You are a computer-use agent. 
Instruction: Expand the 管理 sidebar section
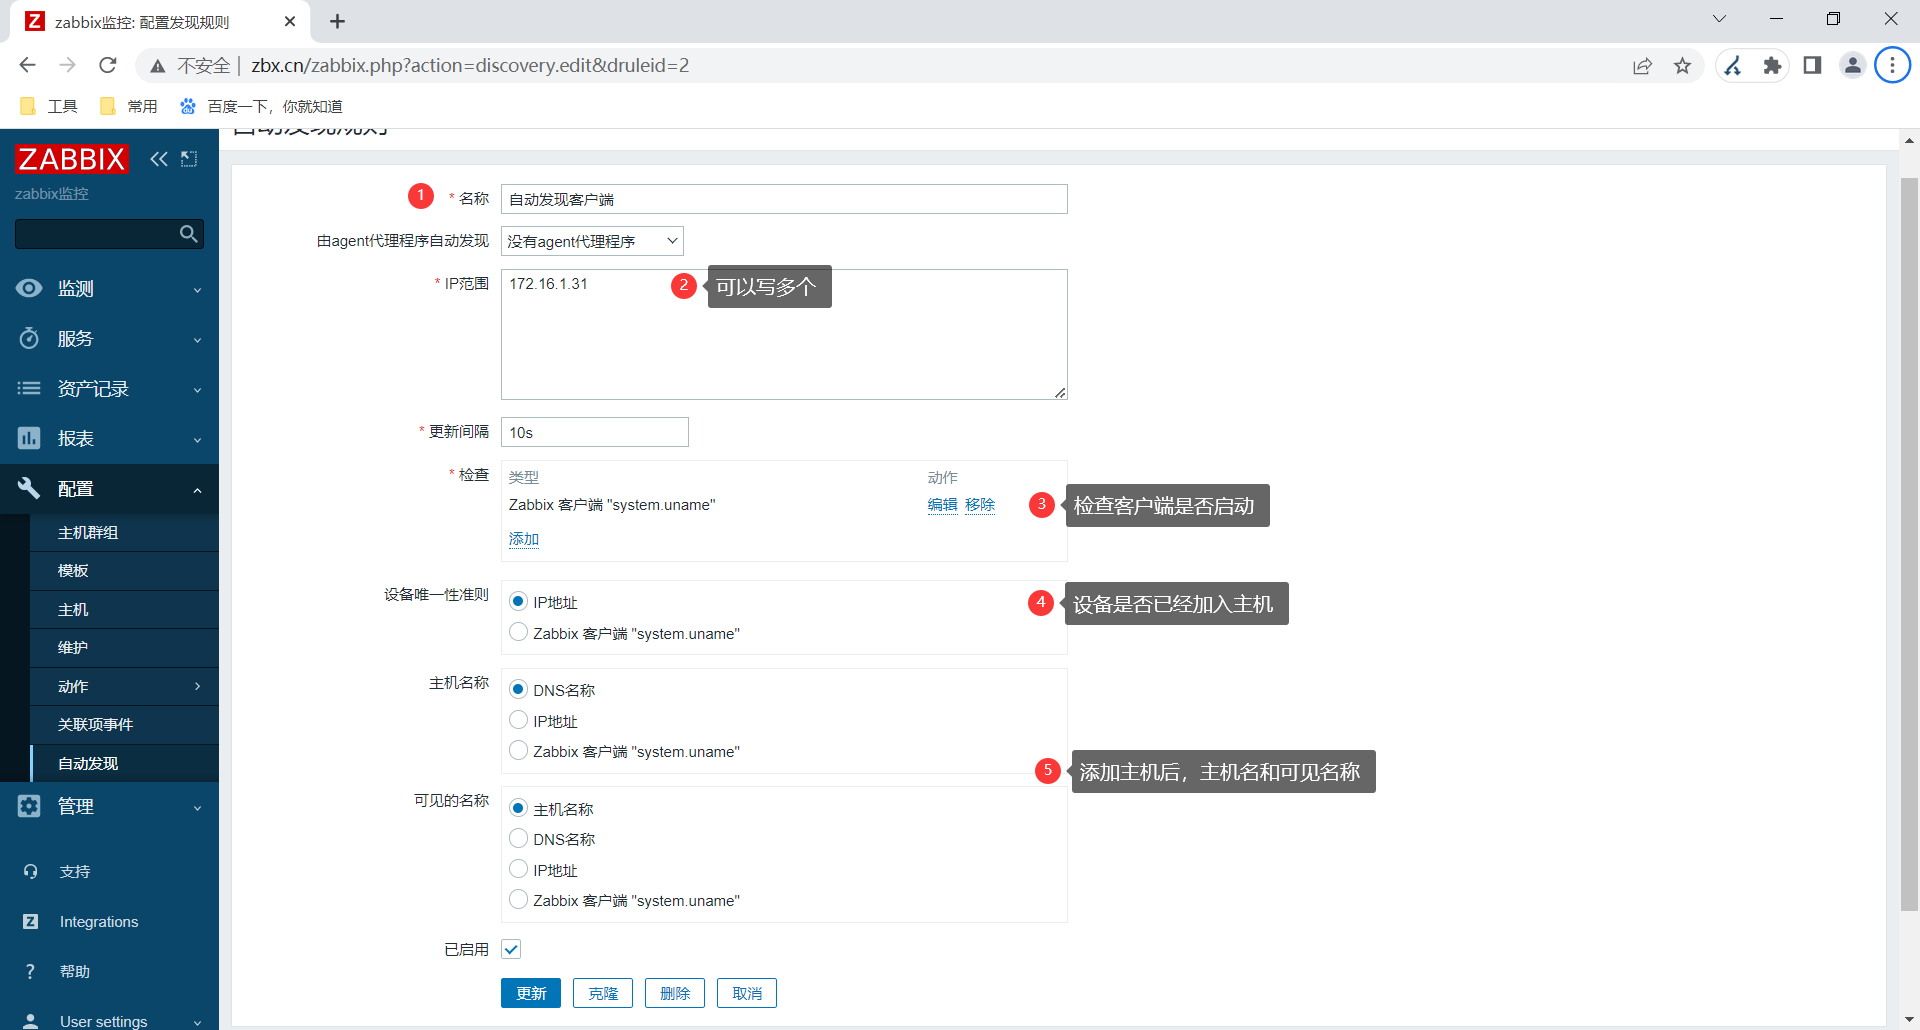pos(108,807)
